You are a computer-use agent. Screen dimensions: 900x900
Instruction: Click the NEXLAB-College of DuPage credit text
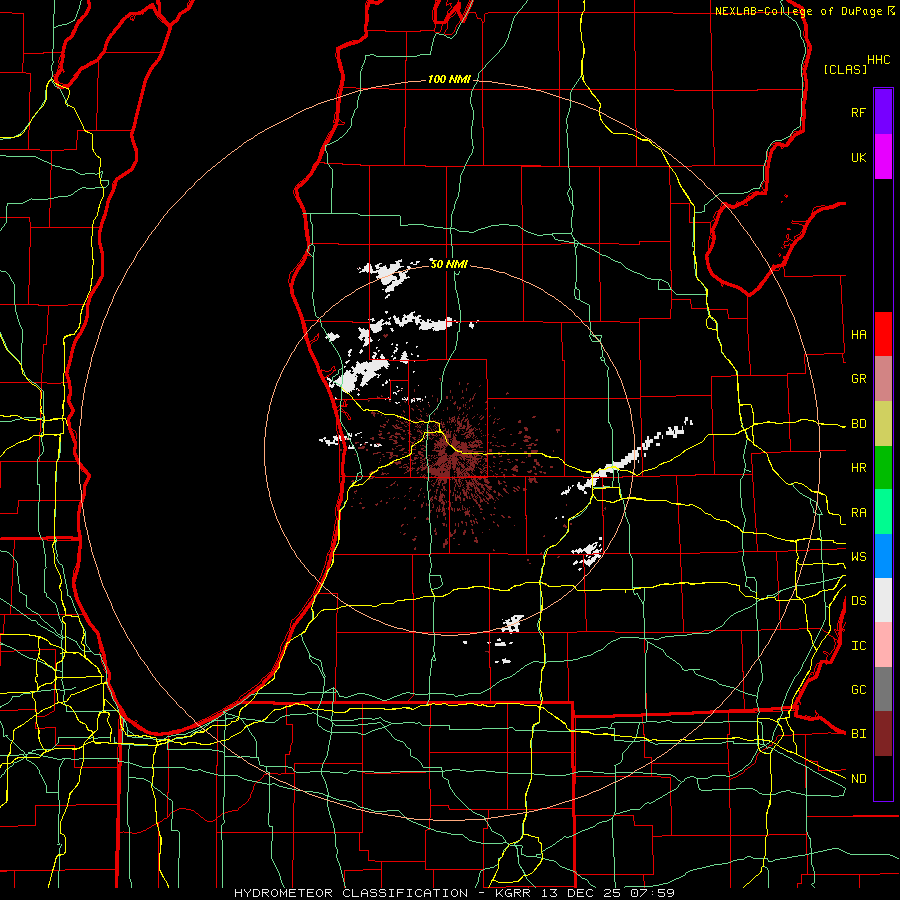(x=798, y=11)
